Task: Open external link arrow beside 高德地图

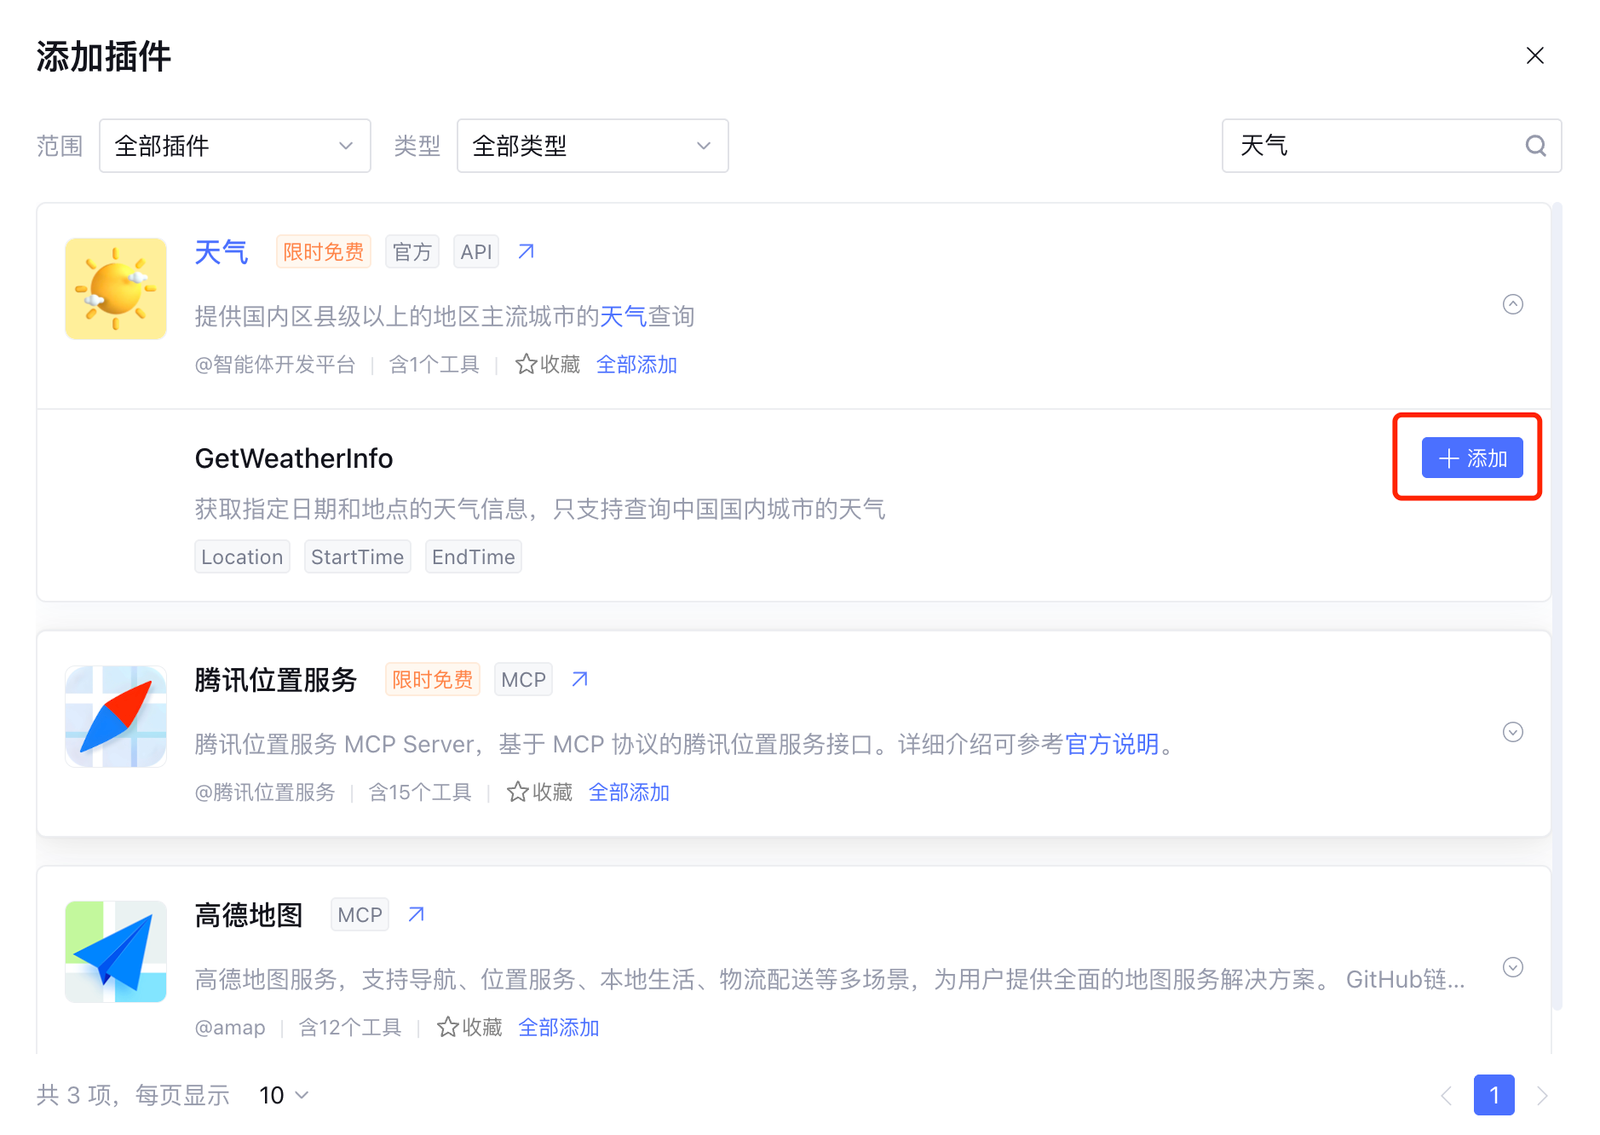Action: click(416, 915)
